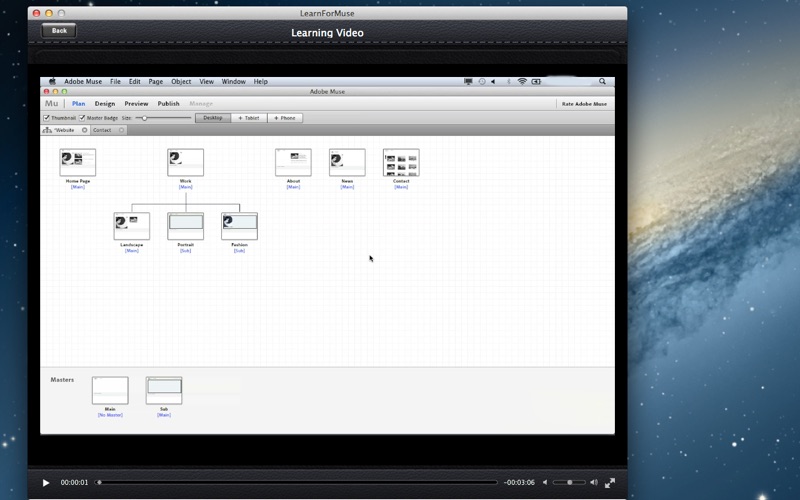Screen dimensions: 800x500
Task: Select the Fashion page thumbnail
Action: click(x=239, y=226)
